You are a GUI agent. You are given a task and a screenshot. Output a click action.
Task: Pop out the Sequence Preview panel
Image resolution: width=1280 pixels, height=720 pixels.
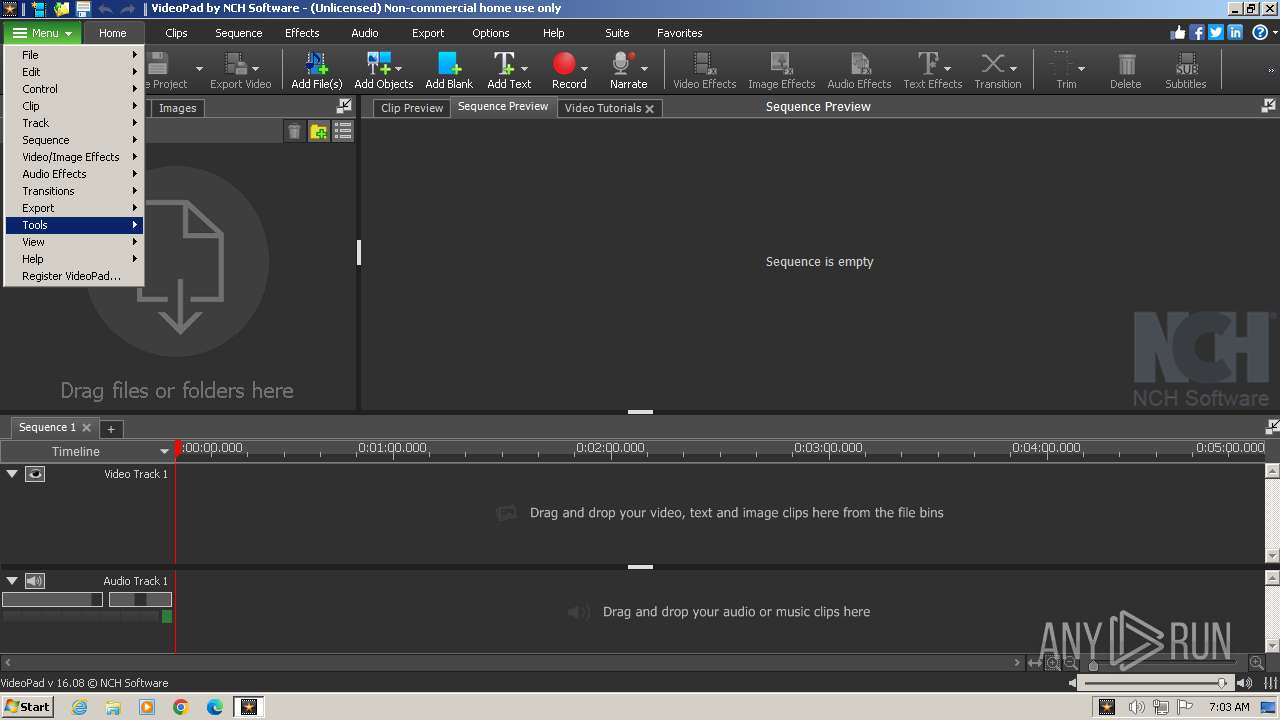click(x=1269, y=106)
